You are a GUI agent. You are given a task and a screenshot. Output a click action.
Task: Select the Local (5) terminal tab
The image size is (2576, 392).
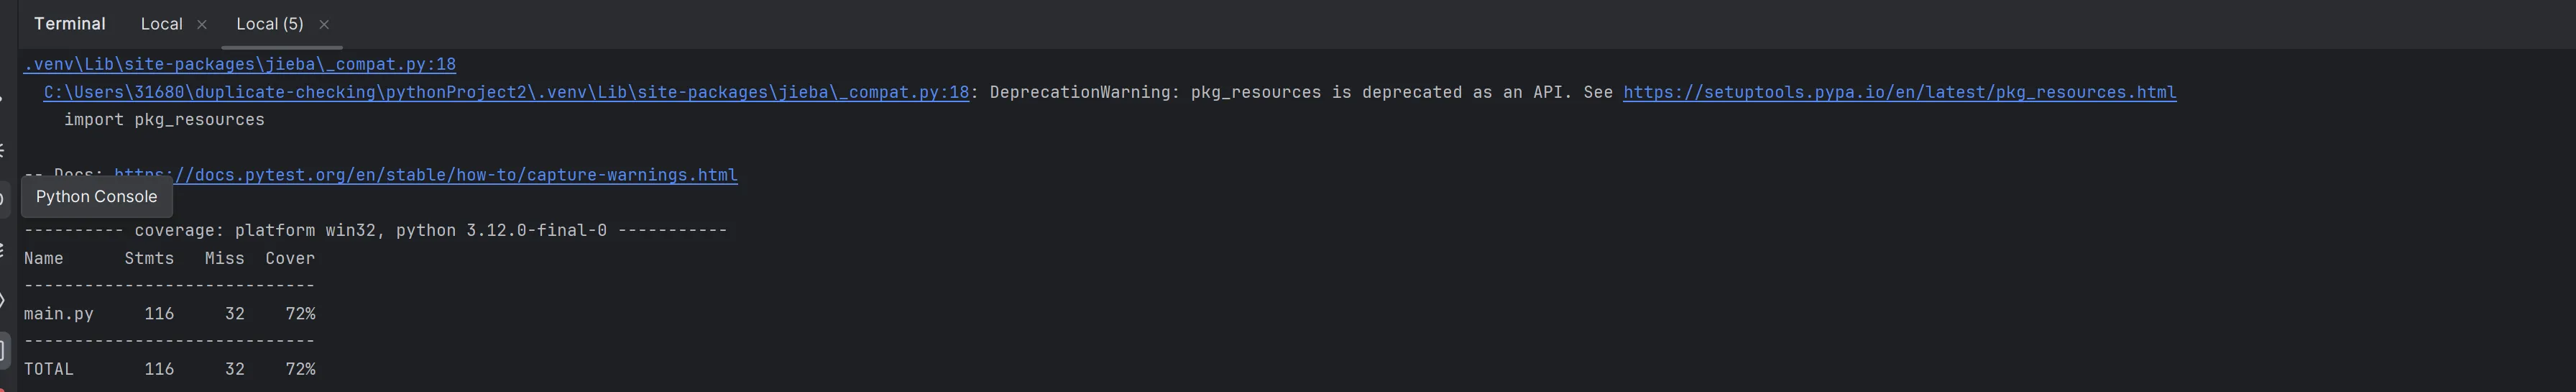pos(269,24)
